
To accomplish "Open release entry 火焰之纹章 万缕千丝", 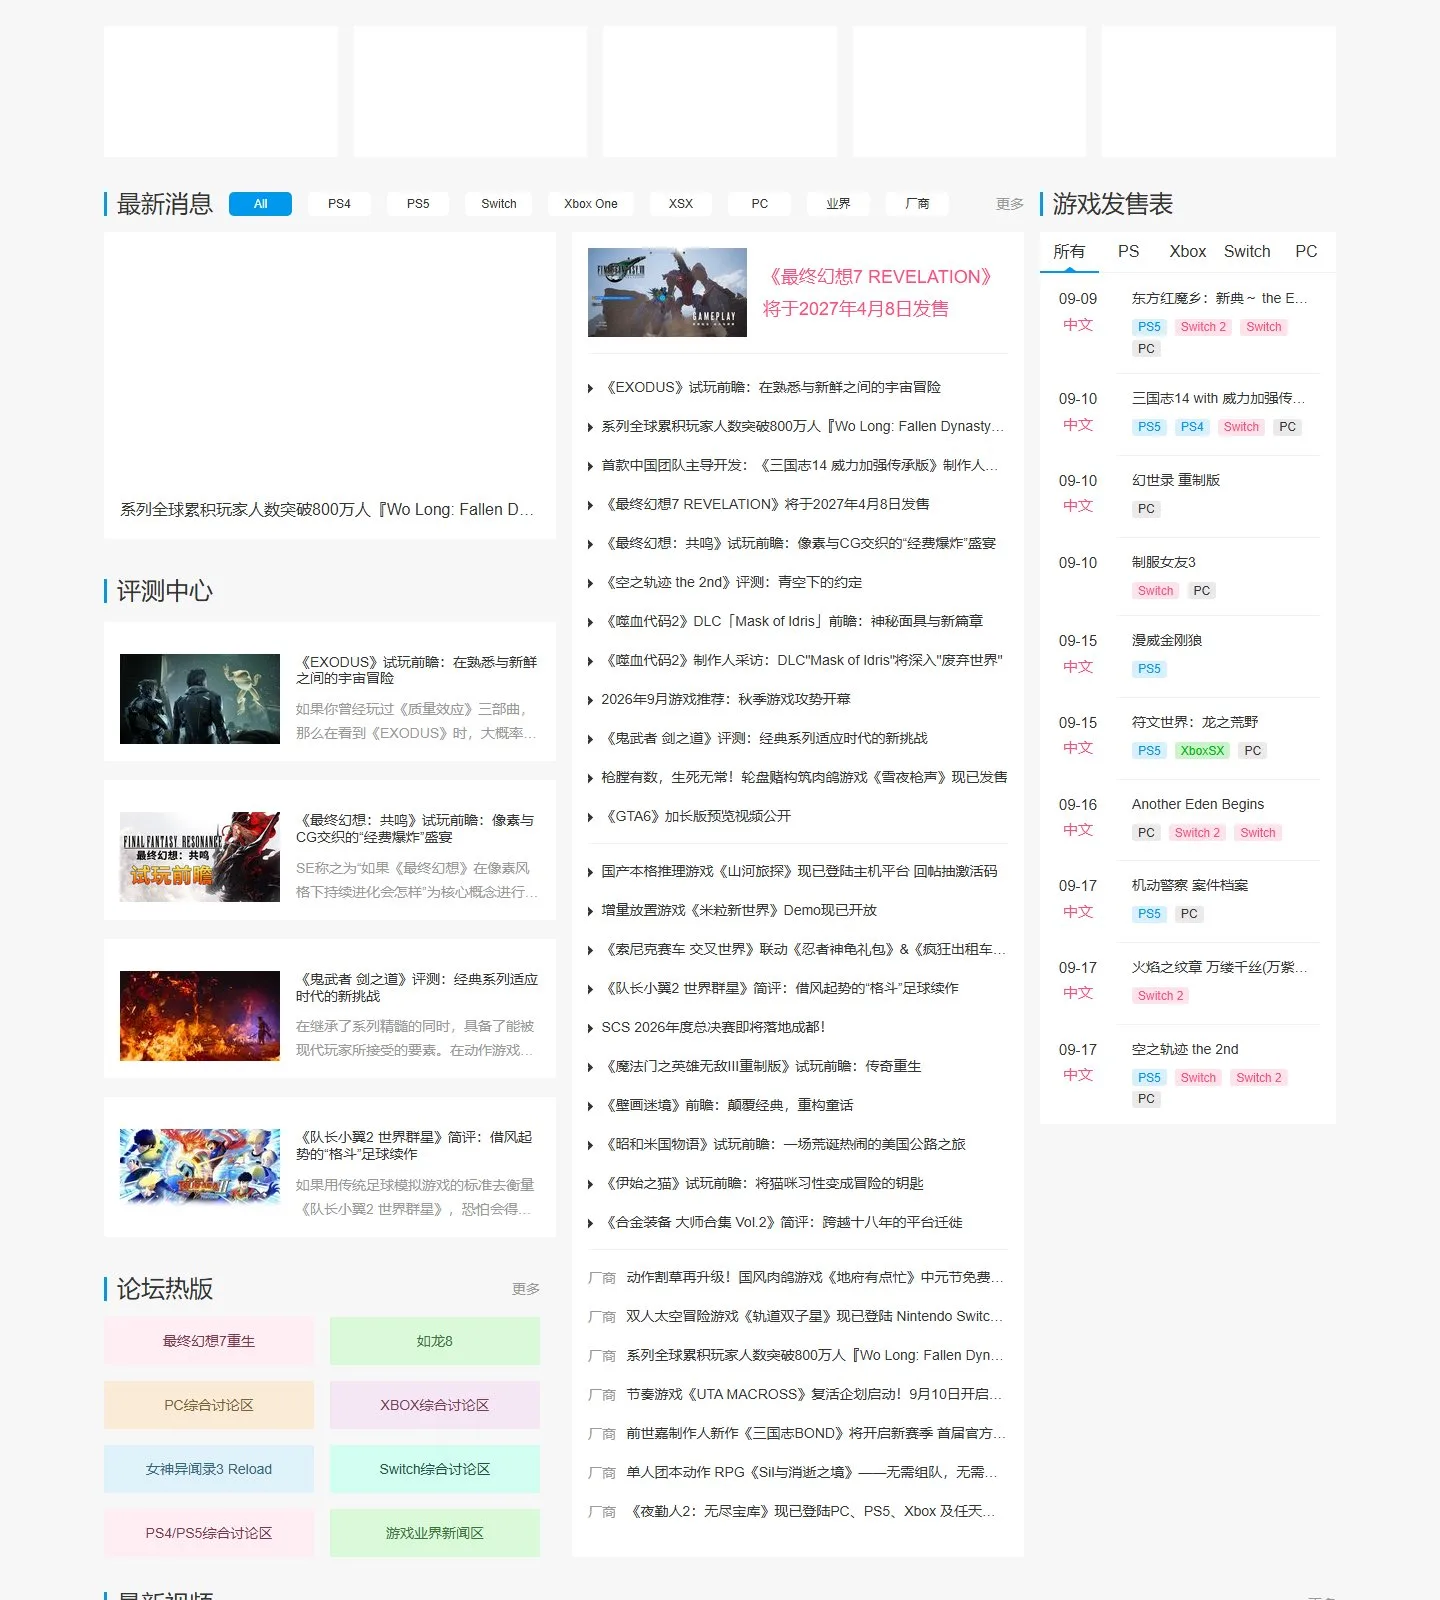I will click(1219, 967).
